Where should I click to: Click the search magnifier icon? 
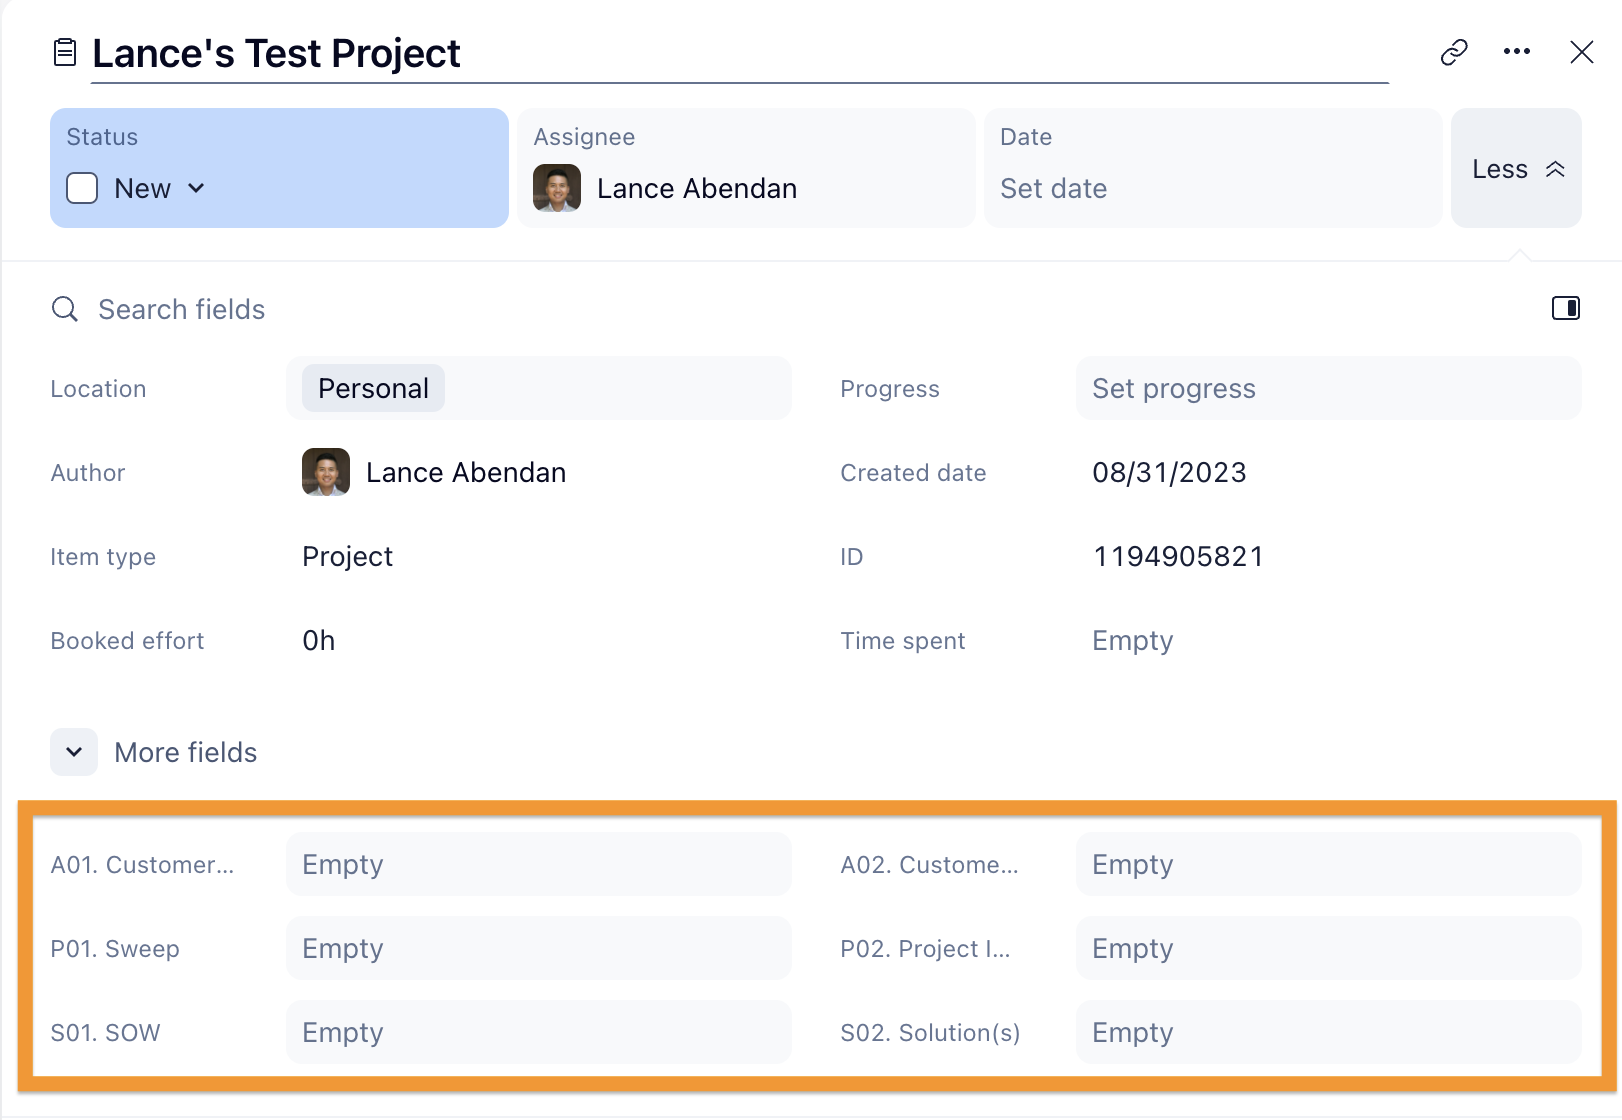[65, 309]
